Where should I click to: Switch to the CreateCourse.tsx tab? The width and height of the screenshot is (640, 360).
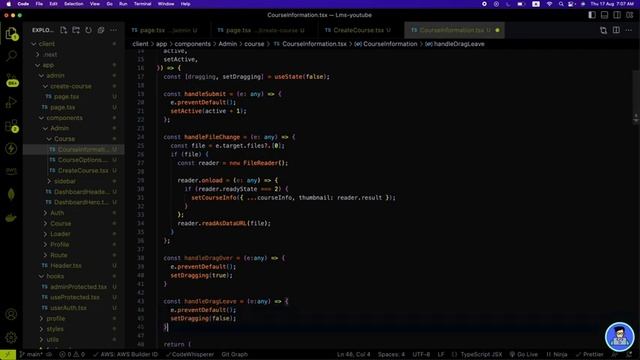358,30
